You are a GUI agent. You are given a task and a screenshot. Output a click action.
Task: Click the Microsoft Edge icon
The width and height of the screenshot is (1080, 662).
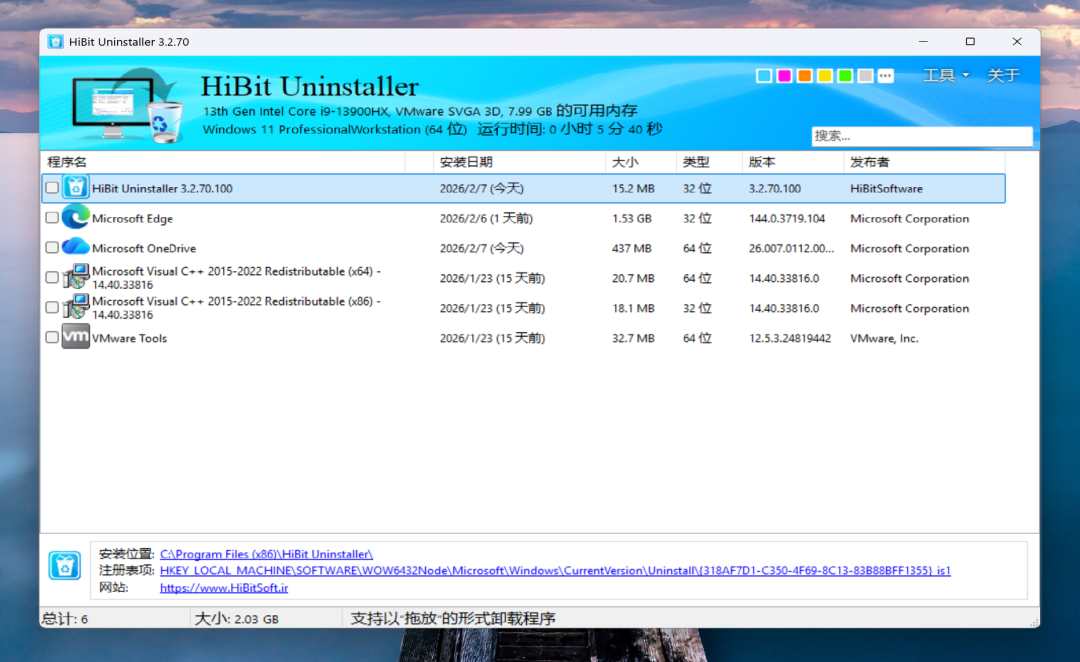[76, 218]
